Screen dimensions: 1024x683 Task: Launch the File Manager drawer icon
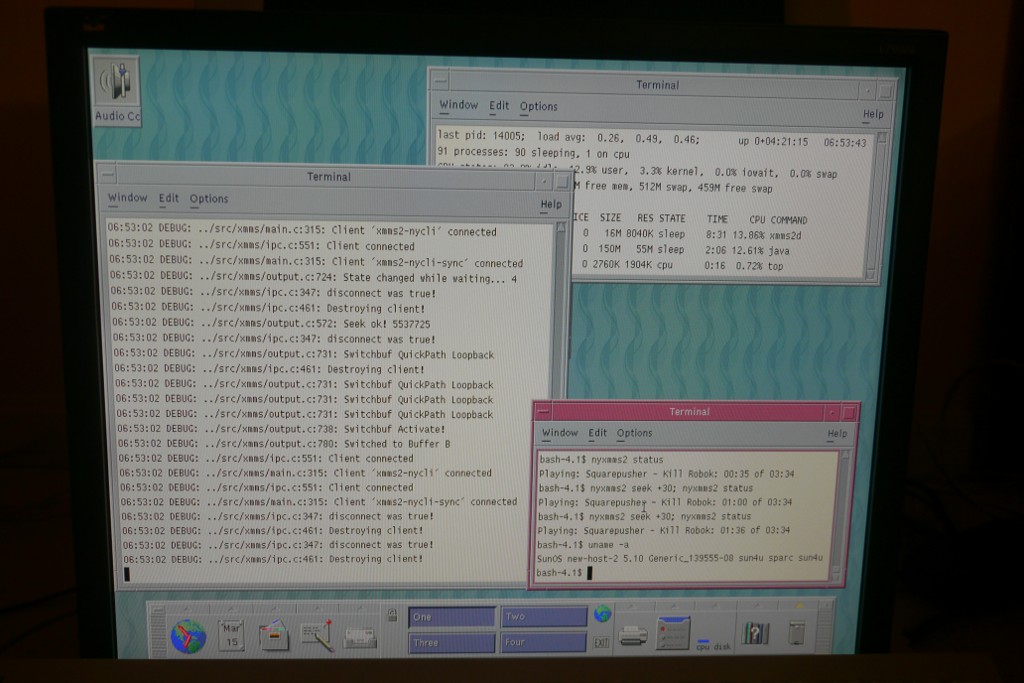274,635
